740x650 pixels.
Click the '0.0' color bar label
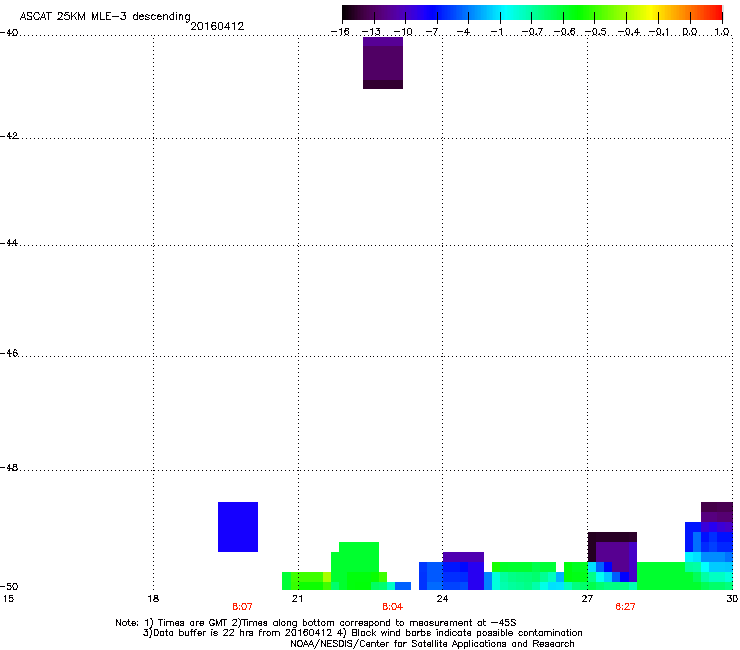690,32
